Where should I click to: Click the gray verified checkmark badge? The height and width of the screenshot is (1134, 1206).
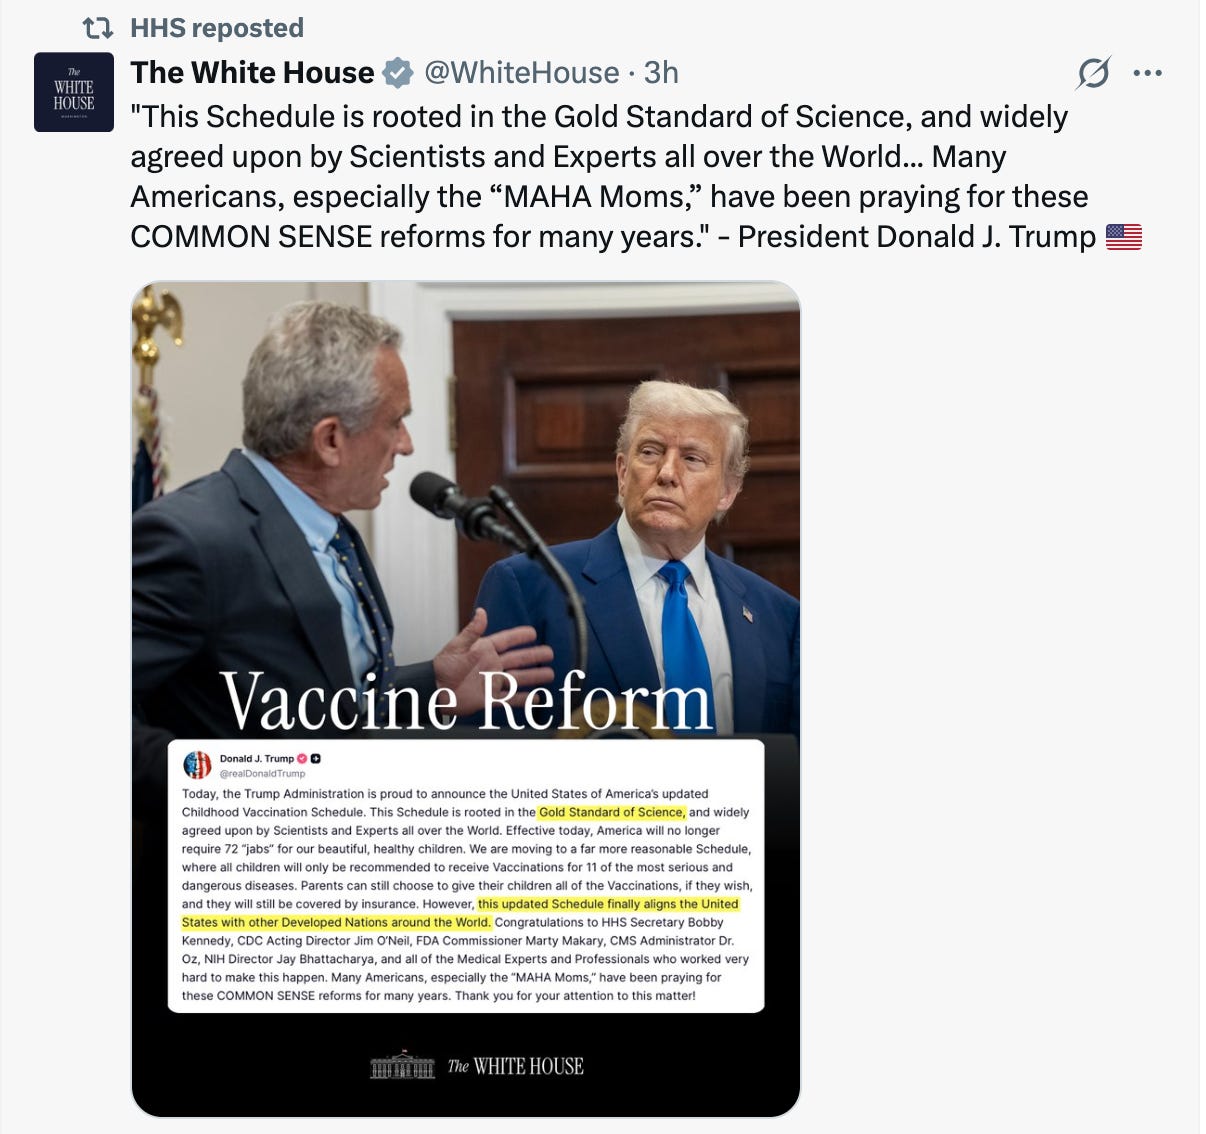click(x=398, y=73)
